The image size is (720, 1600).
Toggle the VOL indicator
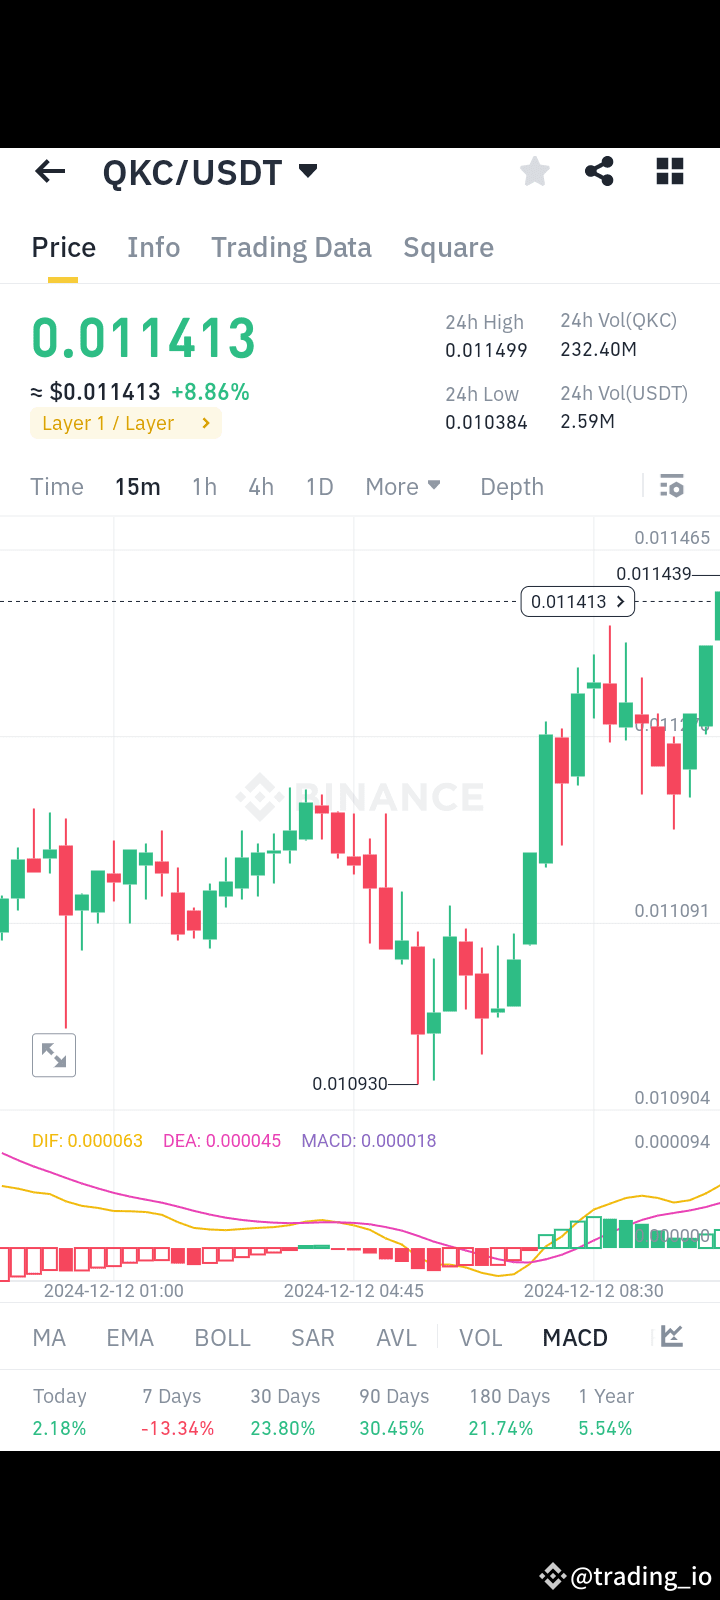click(480, 1336)
